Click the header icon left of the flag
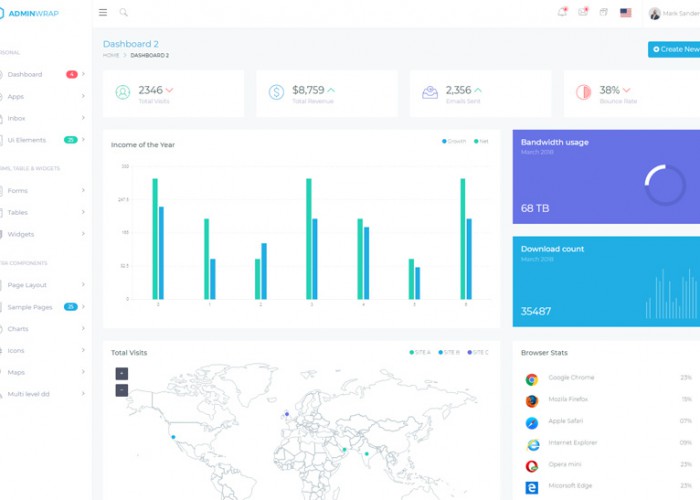Screen dimensions: 700x500 point(604,12)
